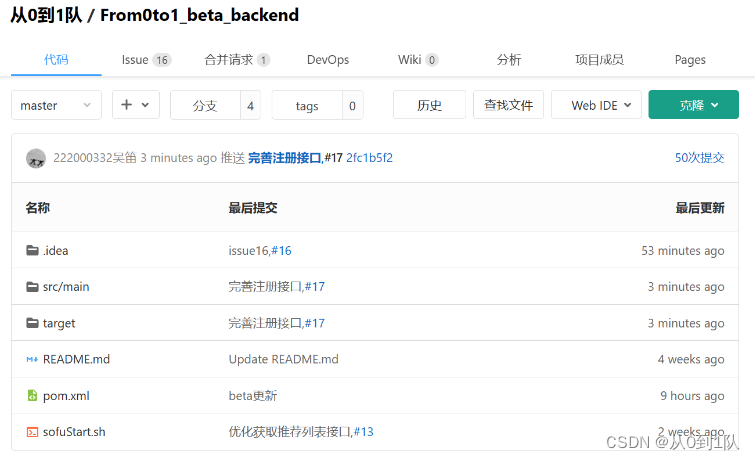Click issue link #16 in .idea row
Image resolution: width=755 pixels, height=460 pixels.
pyautogui.click(x=281, y=250)
